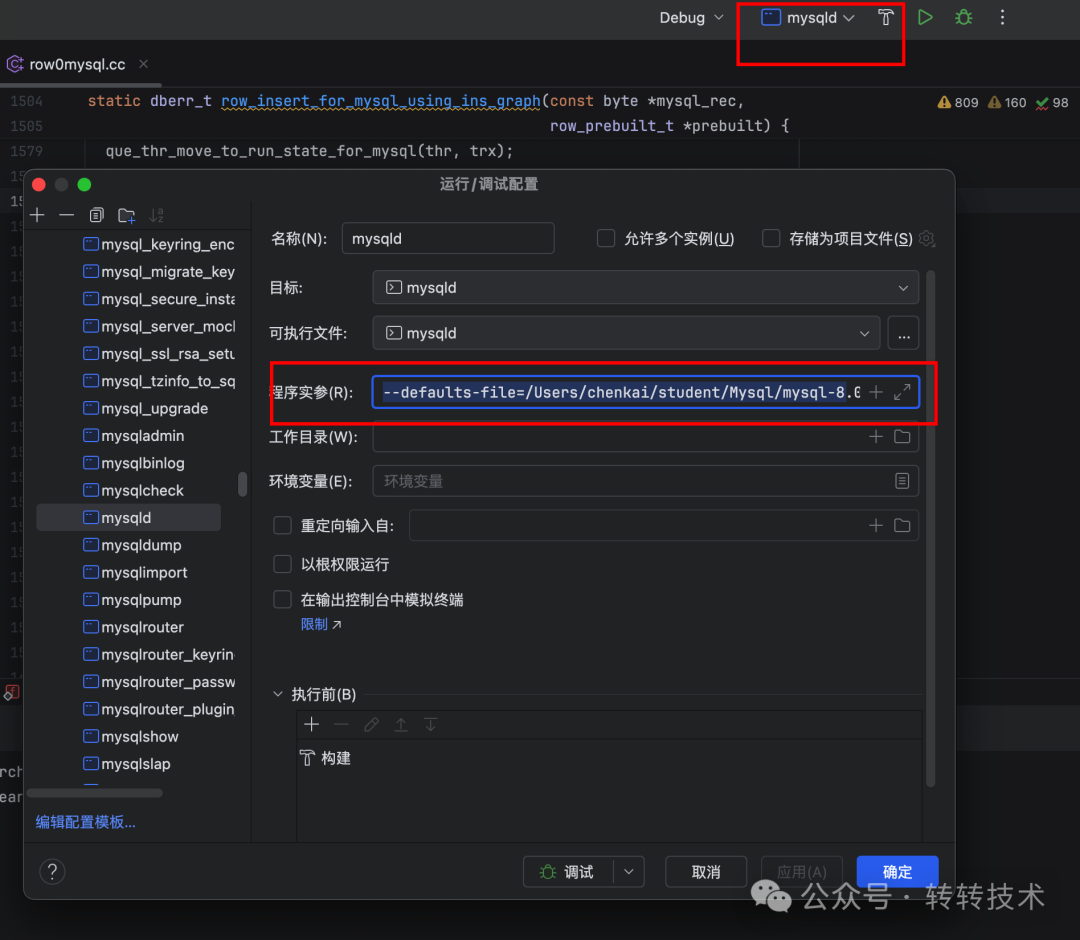Move the before-launch task up
The height and width of the screenshot is (940, 1080).
click(x=401, y=724)
